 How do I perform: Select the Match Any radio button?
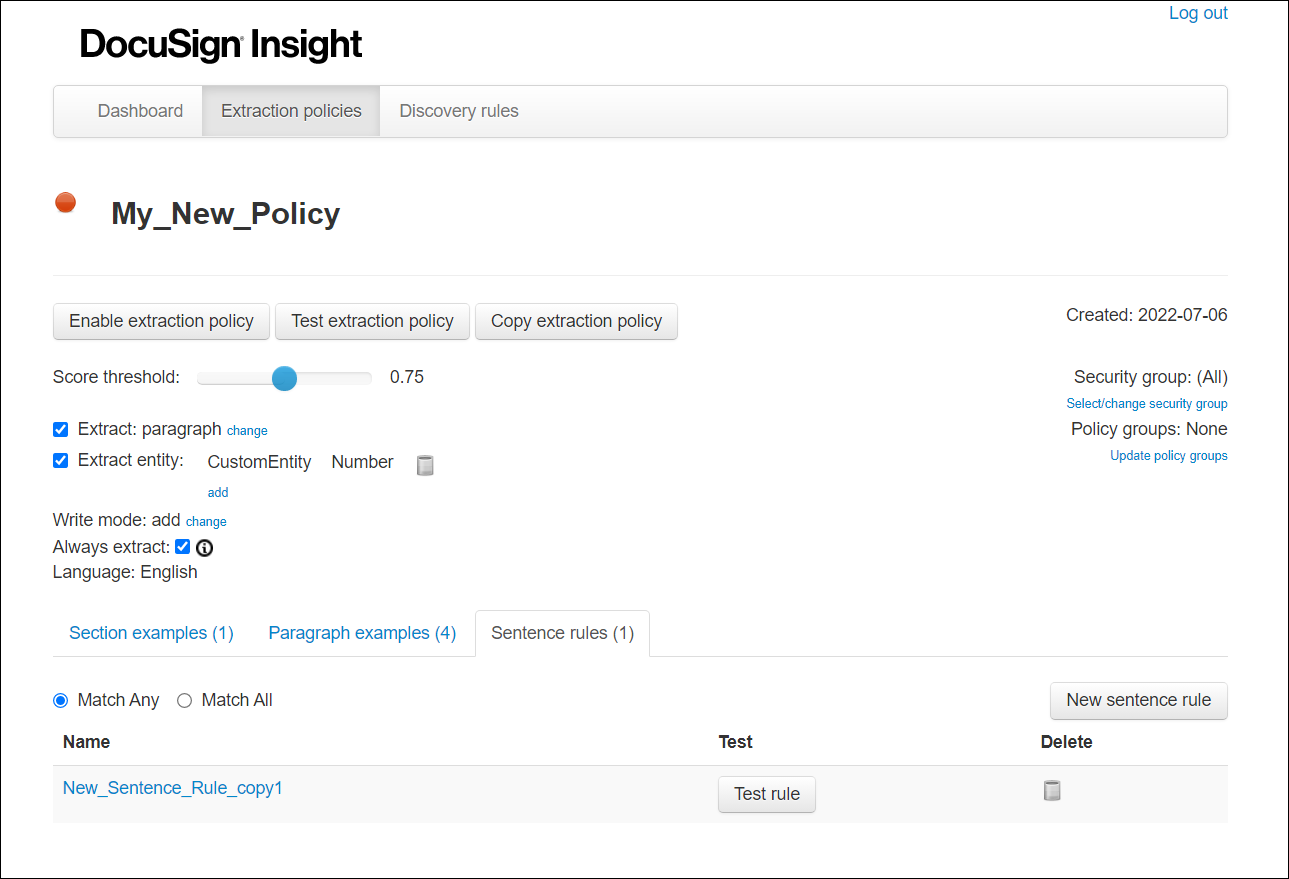[61, 700]
